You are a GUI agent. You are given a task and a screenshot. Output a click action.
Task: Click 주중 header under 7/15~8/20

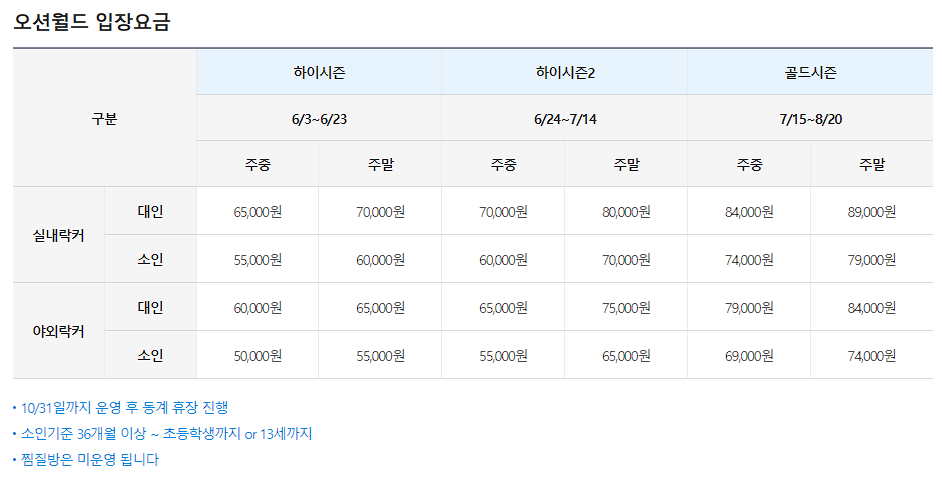pos(749,164)
